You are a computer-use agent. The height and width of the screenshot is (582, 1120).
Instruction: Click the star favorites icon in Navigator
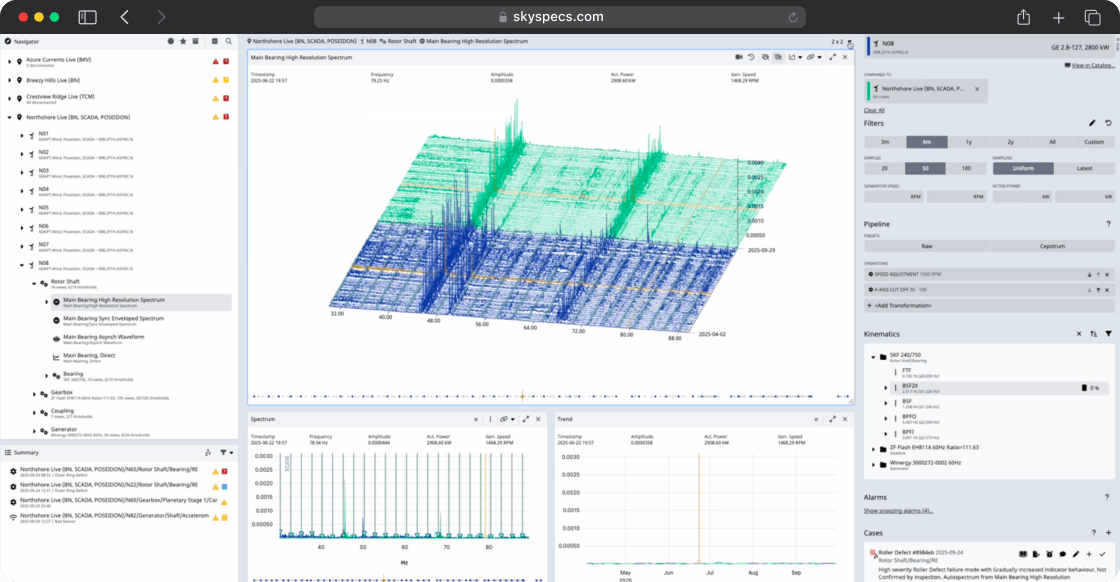[x=183, y=41]
